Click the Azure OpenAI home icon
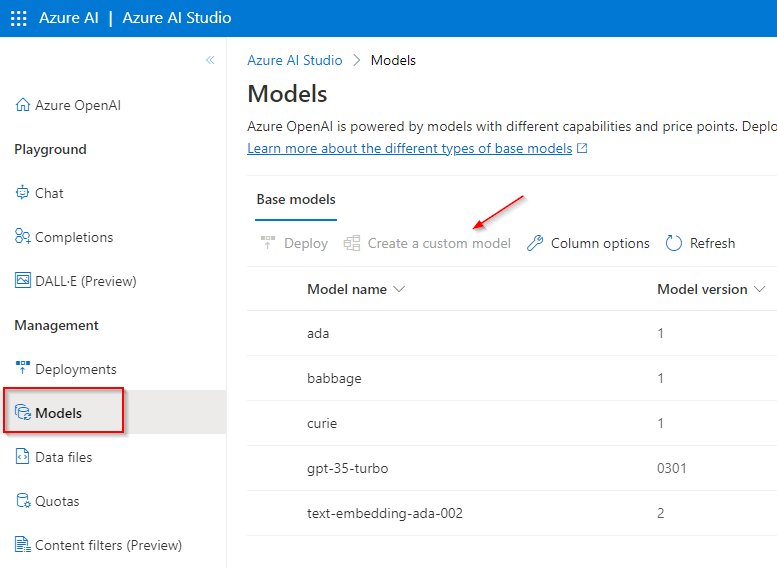Screen dimensions: 777x568 coord(22,105)
